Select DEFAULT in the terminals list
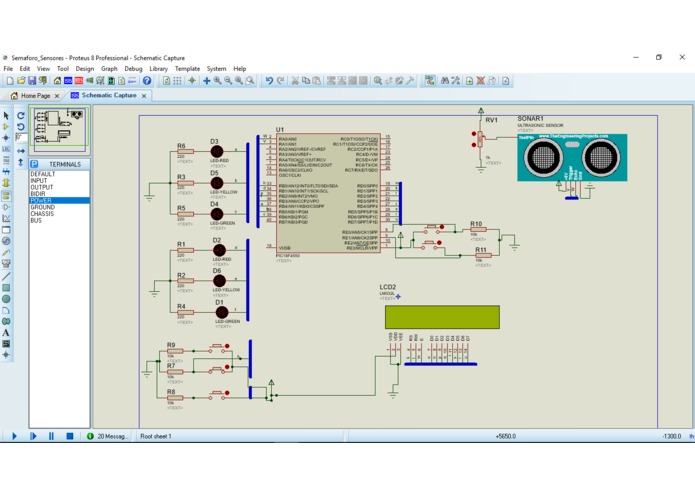This screenshot has height=494, width=695. tap(59, 174)
